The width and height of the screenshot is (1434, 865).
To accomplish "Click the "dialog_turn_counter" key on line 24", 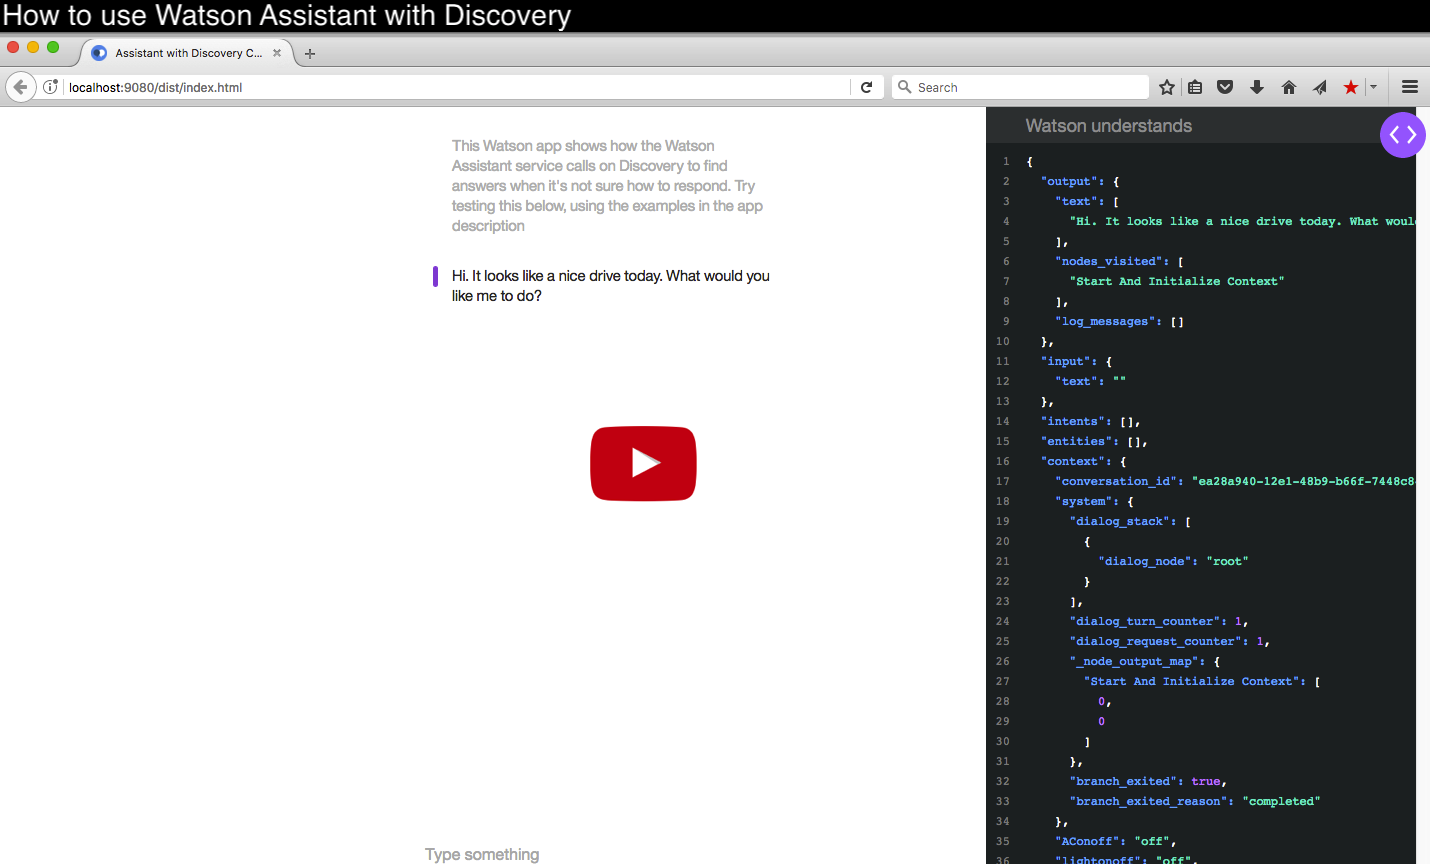I will (1145, 621).
